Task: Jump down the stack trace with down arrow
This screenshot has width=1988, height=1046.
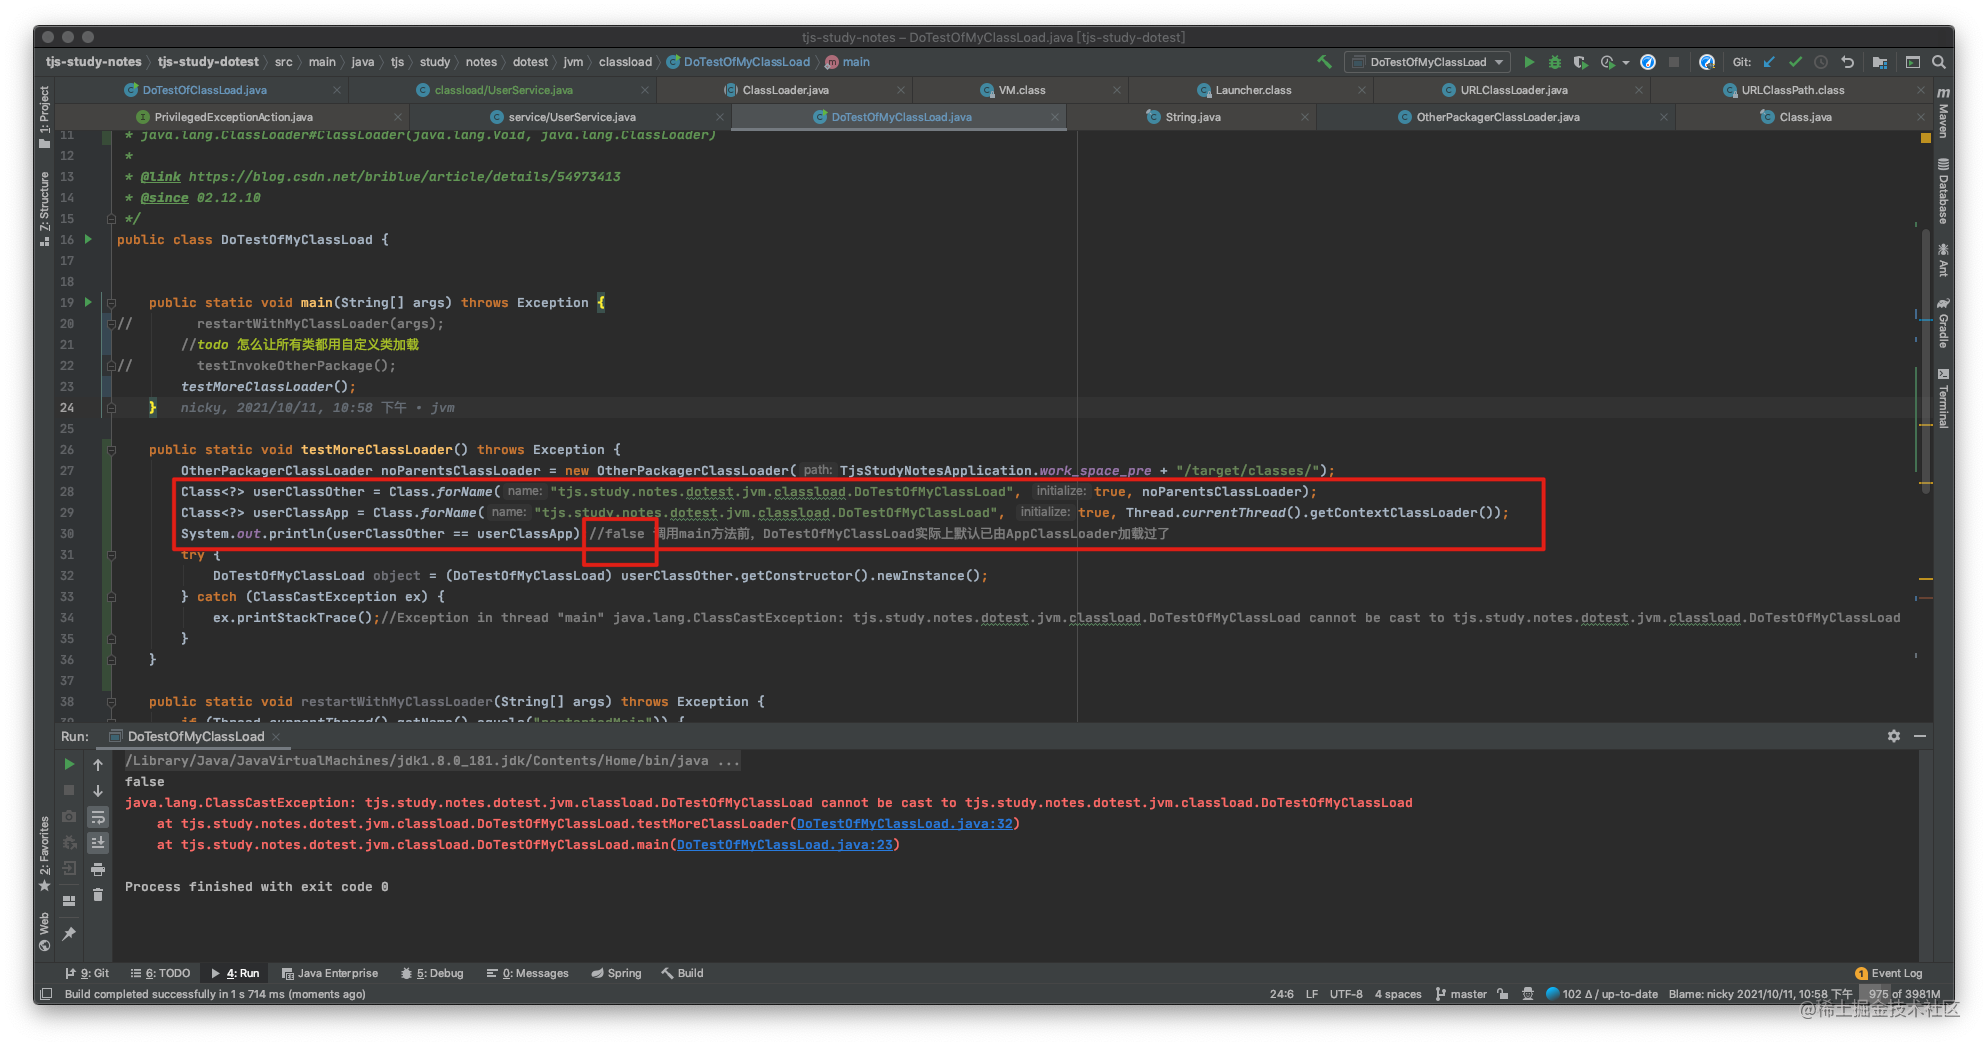Action: tap(98, 790)
